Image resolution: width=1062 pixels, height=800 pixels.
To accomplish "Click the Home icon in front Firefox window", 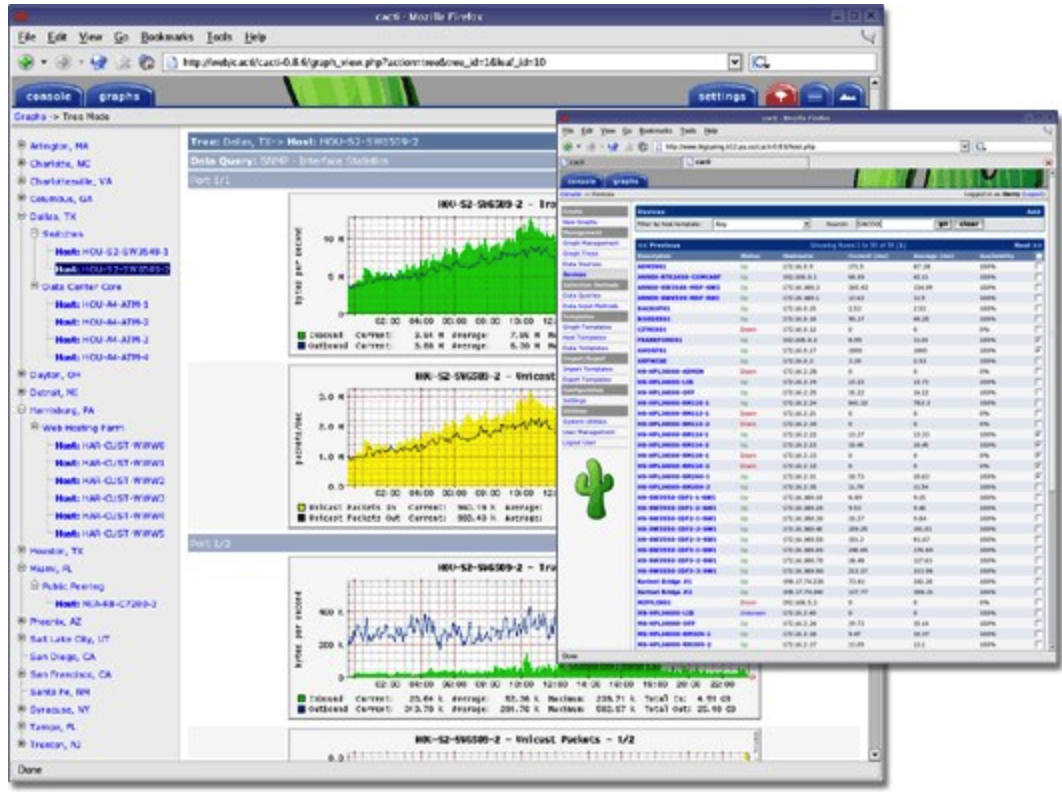I will pyautogui.click(x=643, y=146).
